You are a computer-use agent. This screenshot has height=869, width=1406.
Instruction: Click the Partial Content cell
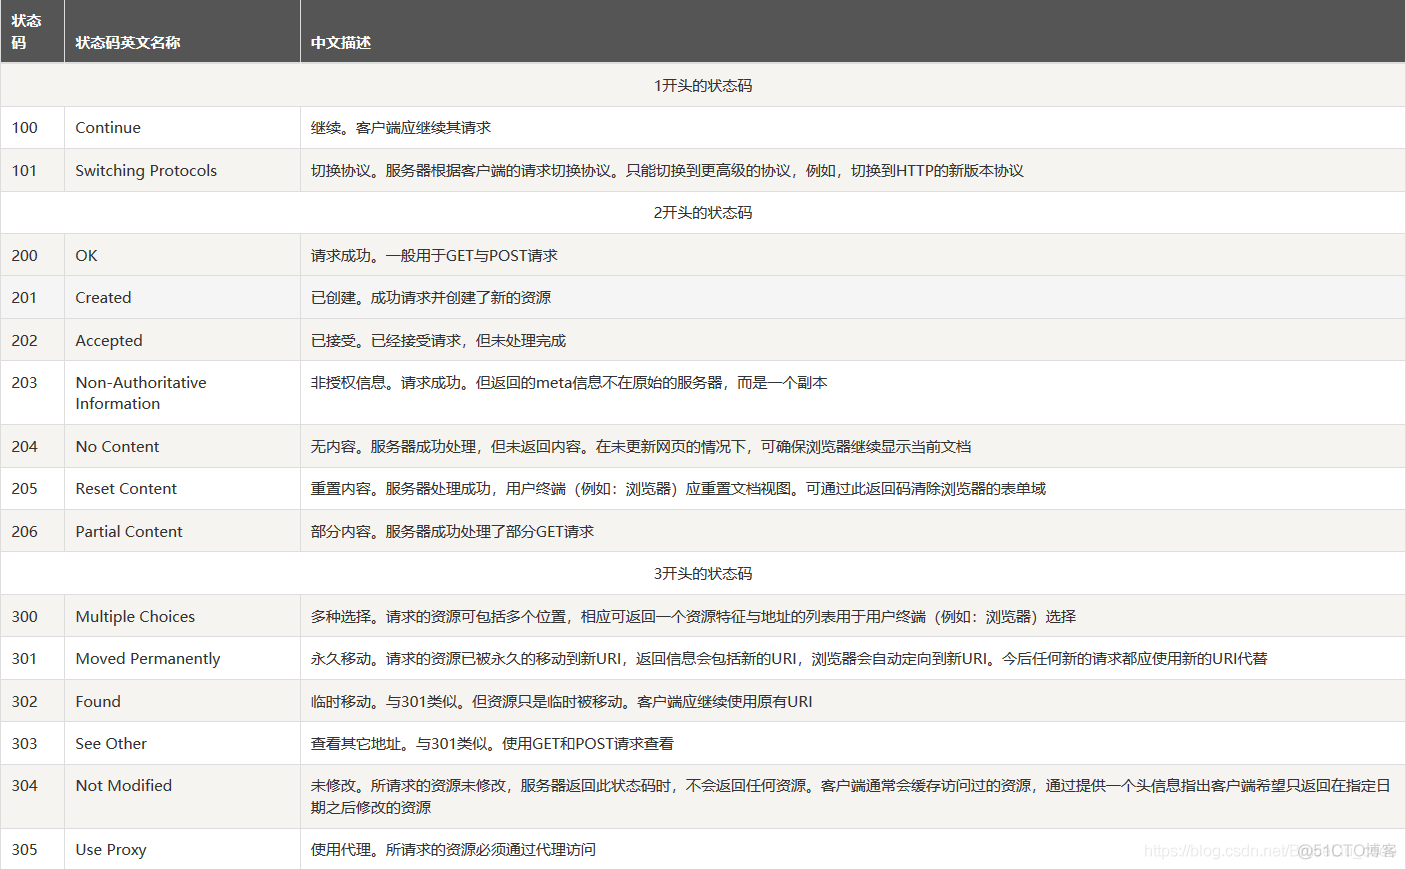point(182,531)
